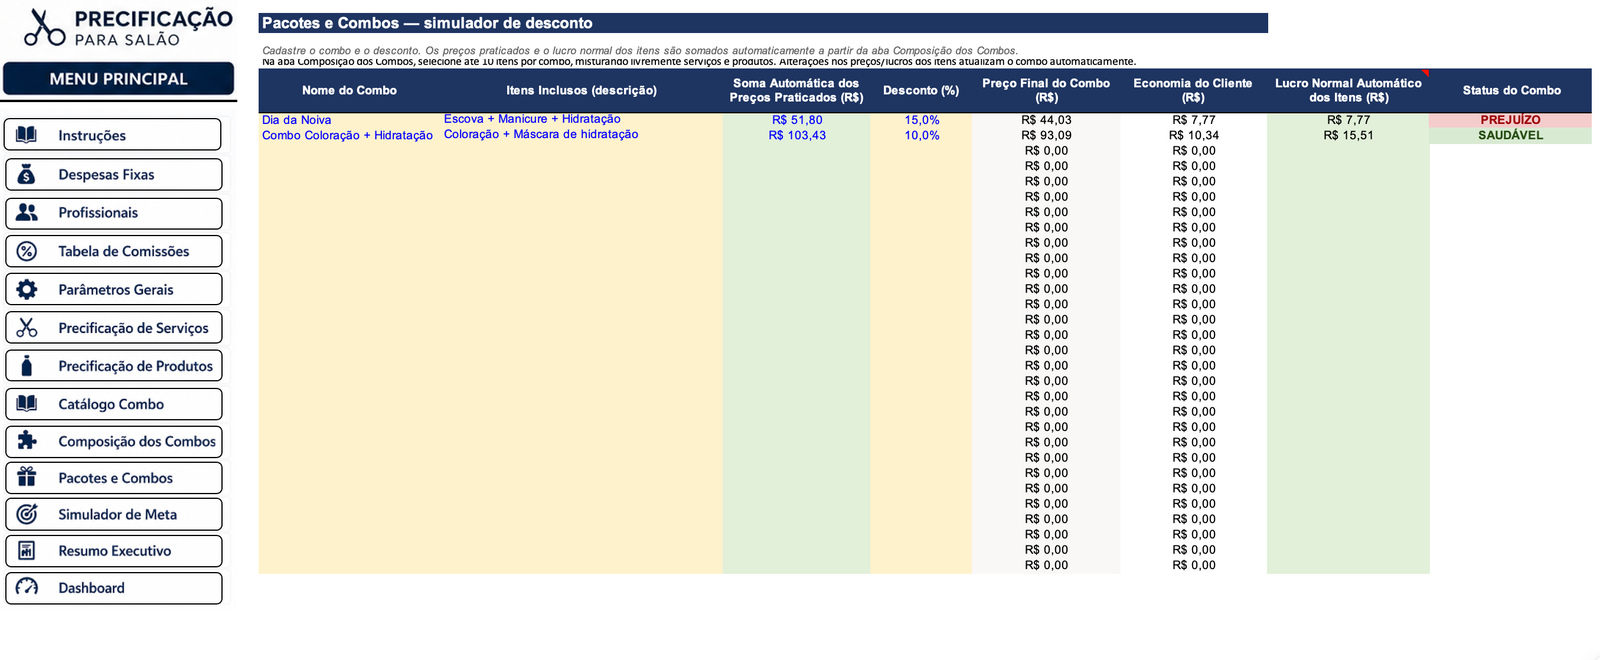Select the 'Coloração + Máscara de hidratação' cell
The width and height of the screenshot is (1600, 660).
coord(581,135)
